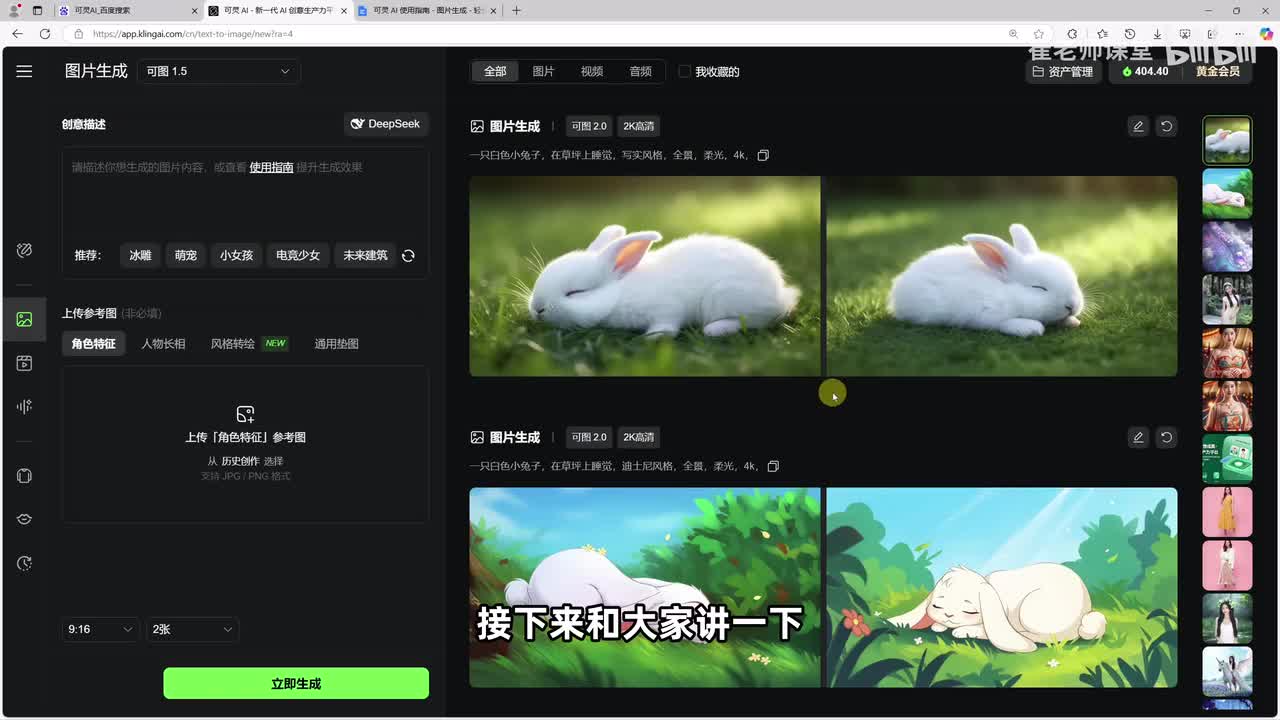Reload the browser page
Screen dimensions: 1280x720
[x=45, y=34]
